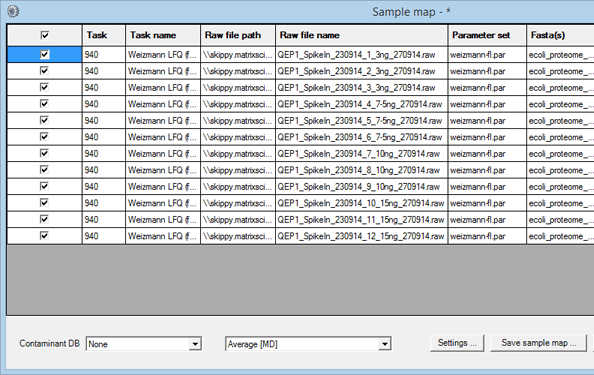
Task: Click the \\skippy.matrixsci... path in the 7_10ng row
Action: [238, 153]
